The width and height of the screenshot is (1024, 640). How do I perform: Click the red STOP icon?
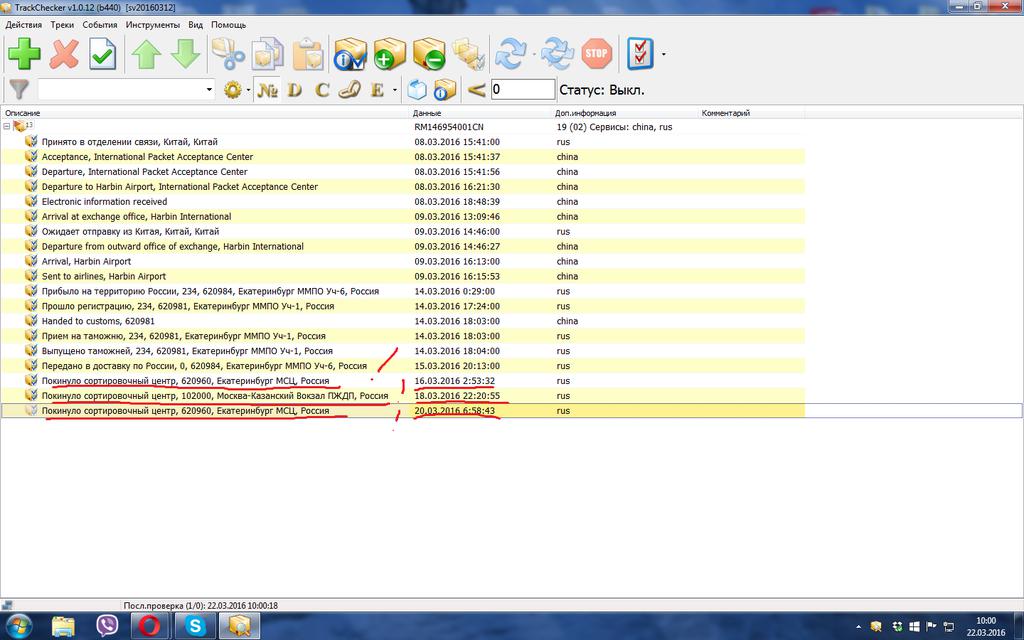pos(597,53)
